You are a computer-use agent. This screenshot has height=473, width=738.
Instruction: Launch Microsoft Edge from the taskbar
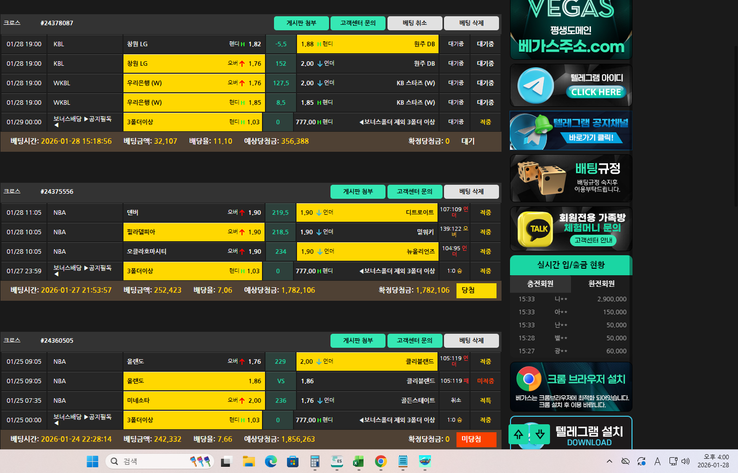click(270, 461)
